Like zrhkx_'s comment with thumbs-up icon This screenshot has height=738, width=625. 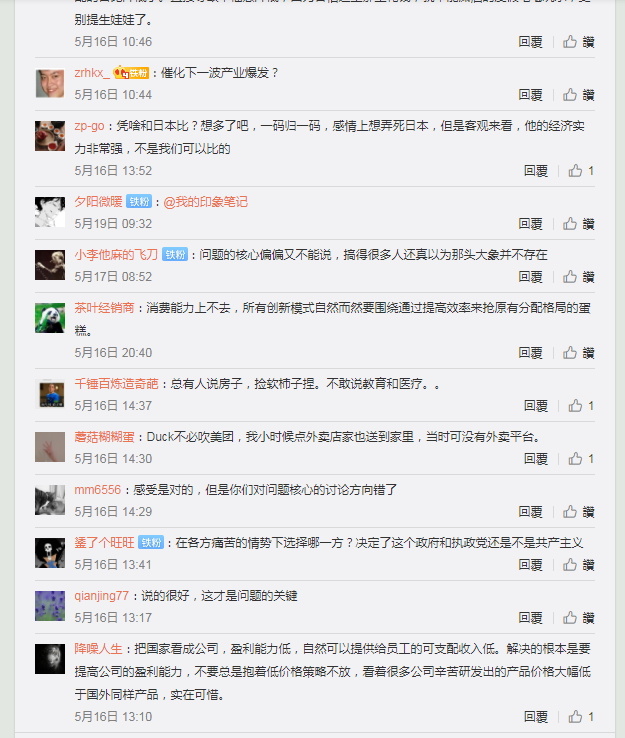578,95
